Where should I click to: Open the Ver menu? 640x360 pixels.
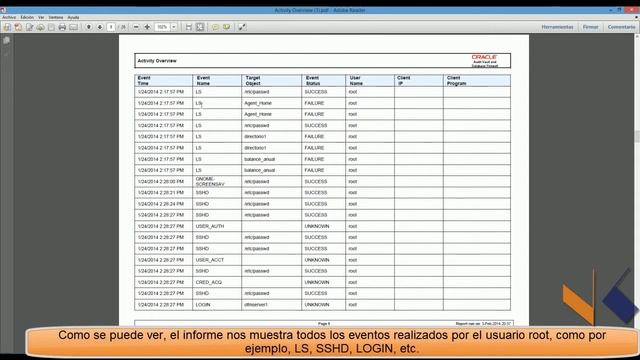(41, 18)
